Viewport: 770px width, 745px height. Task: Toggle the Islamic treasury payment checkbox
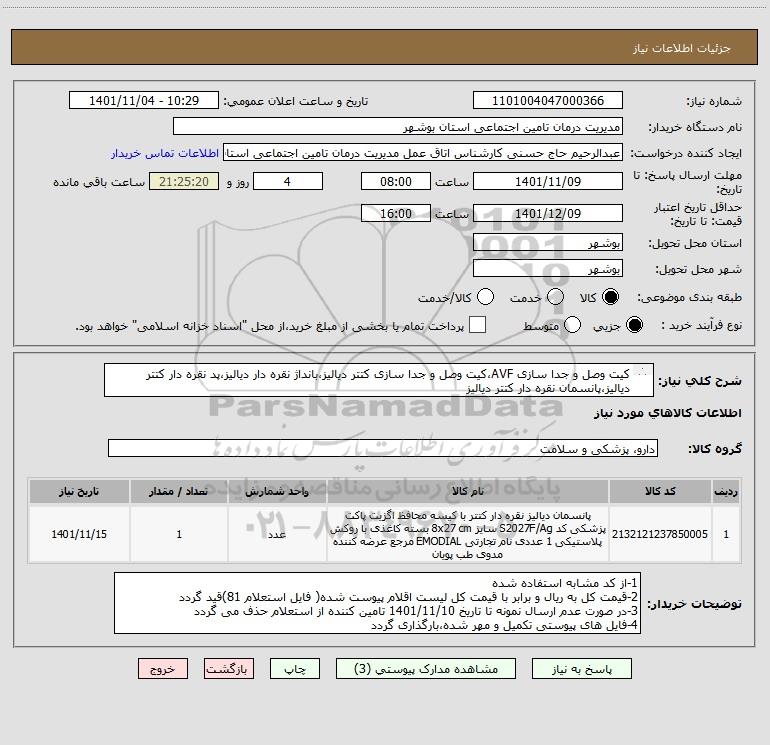(477, 325)
